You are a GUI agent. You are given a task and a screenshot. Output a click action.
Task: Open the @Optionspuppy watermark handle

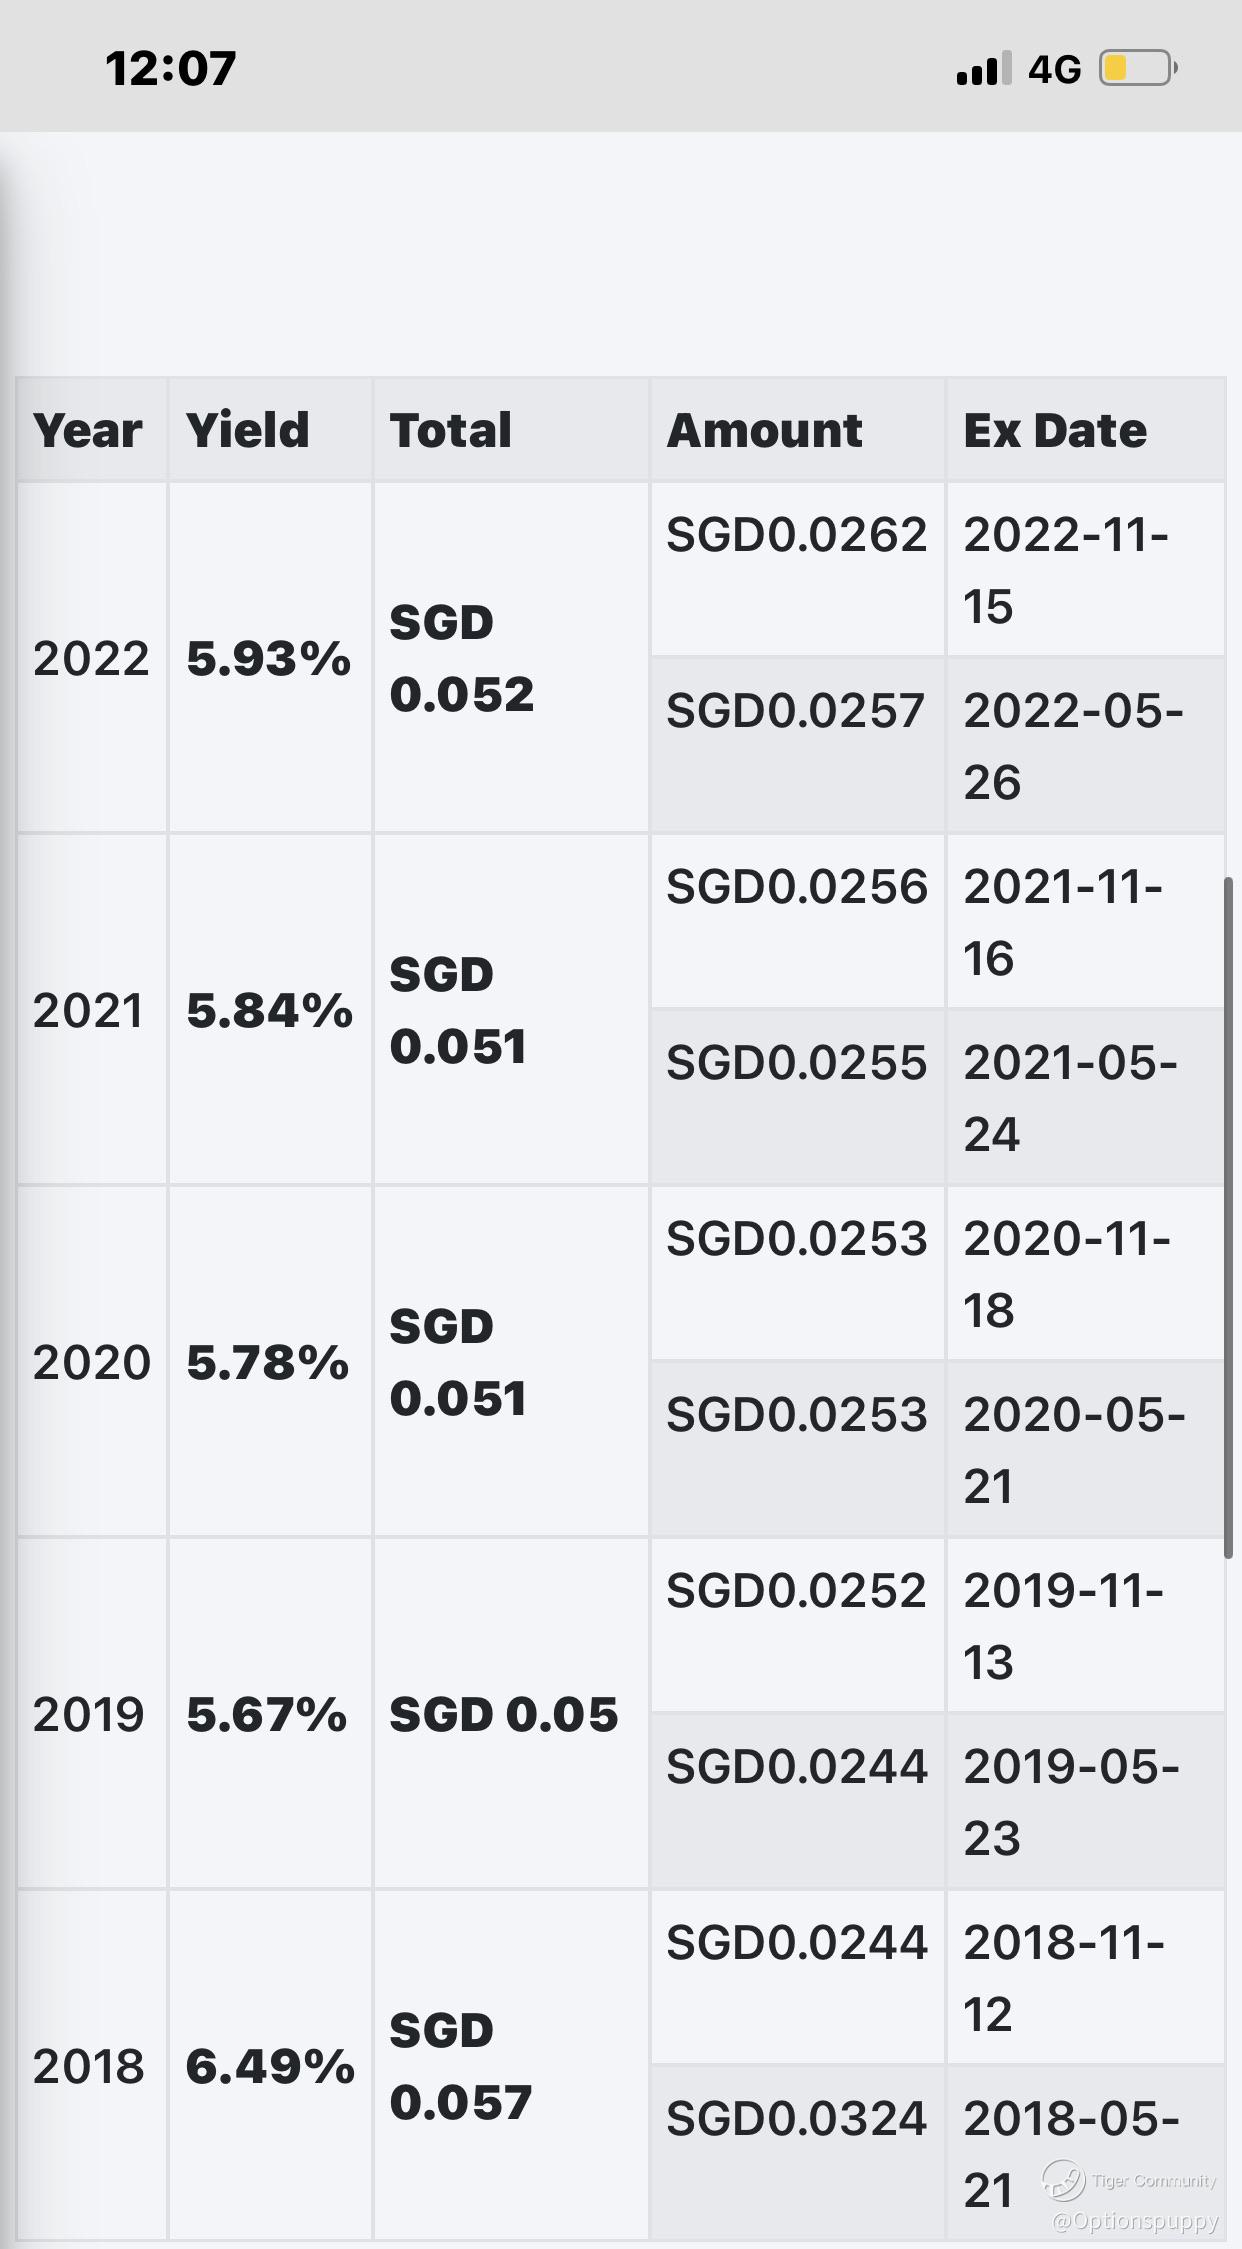pos(1135,2221)
